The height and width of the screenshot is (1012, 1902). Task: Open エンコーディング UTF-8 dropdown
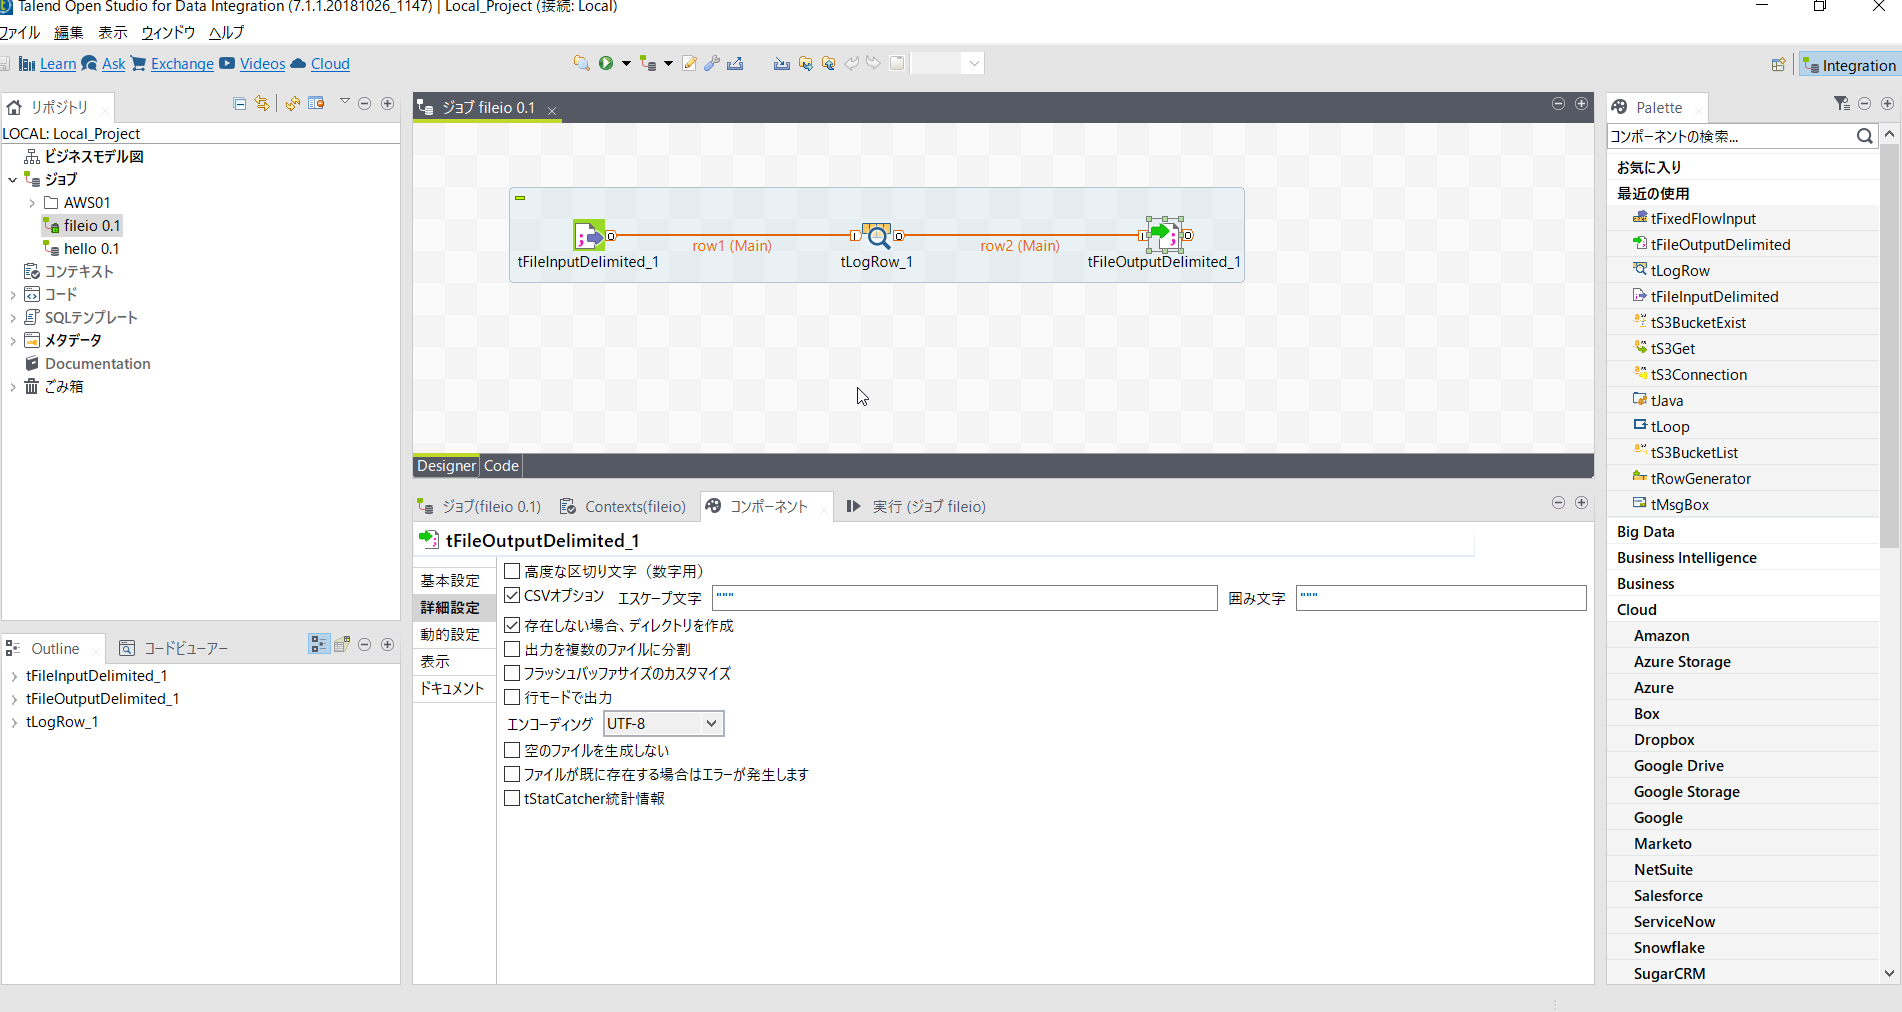664,723
